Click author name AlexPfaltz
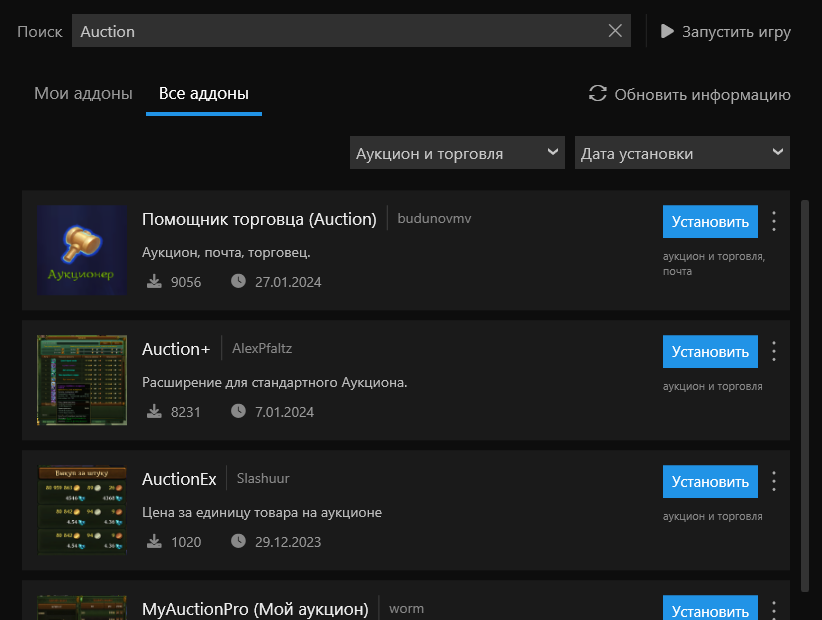 262,349
